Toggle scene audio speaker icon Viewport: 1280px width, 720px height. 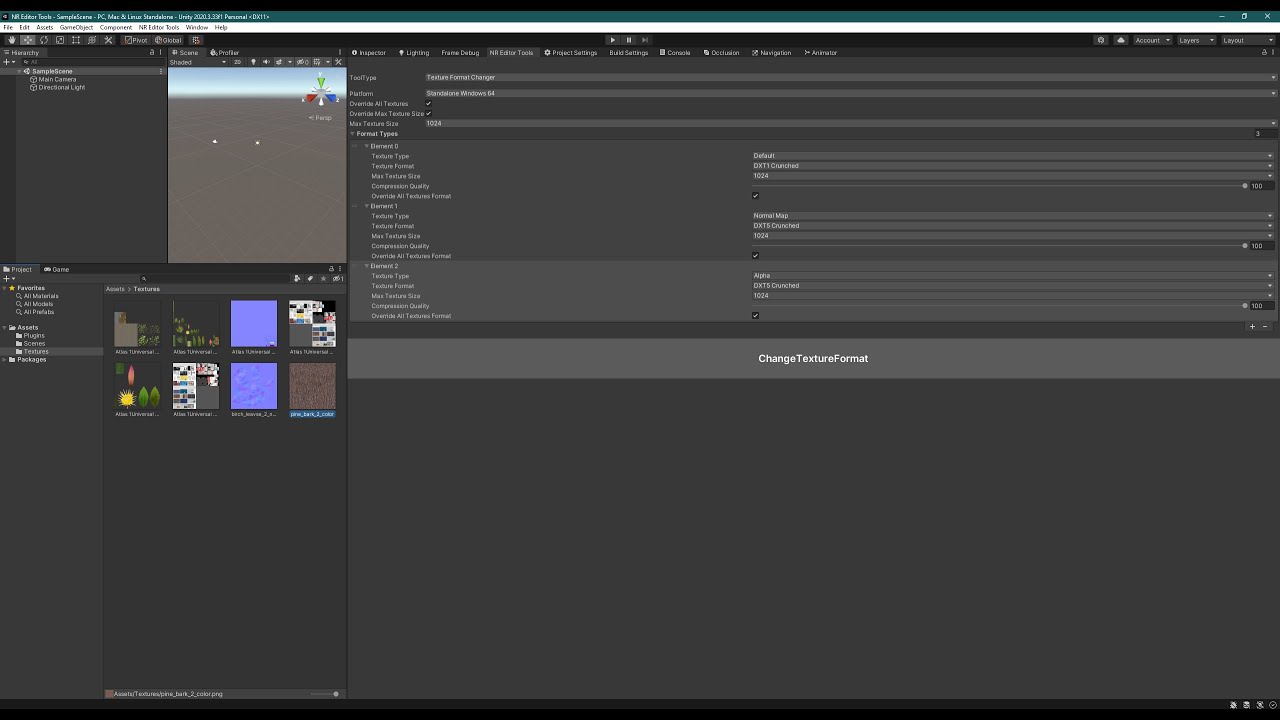pyautogui.click(x=266, y=62)
